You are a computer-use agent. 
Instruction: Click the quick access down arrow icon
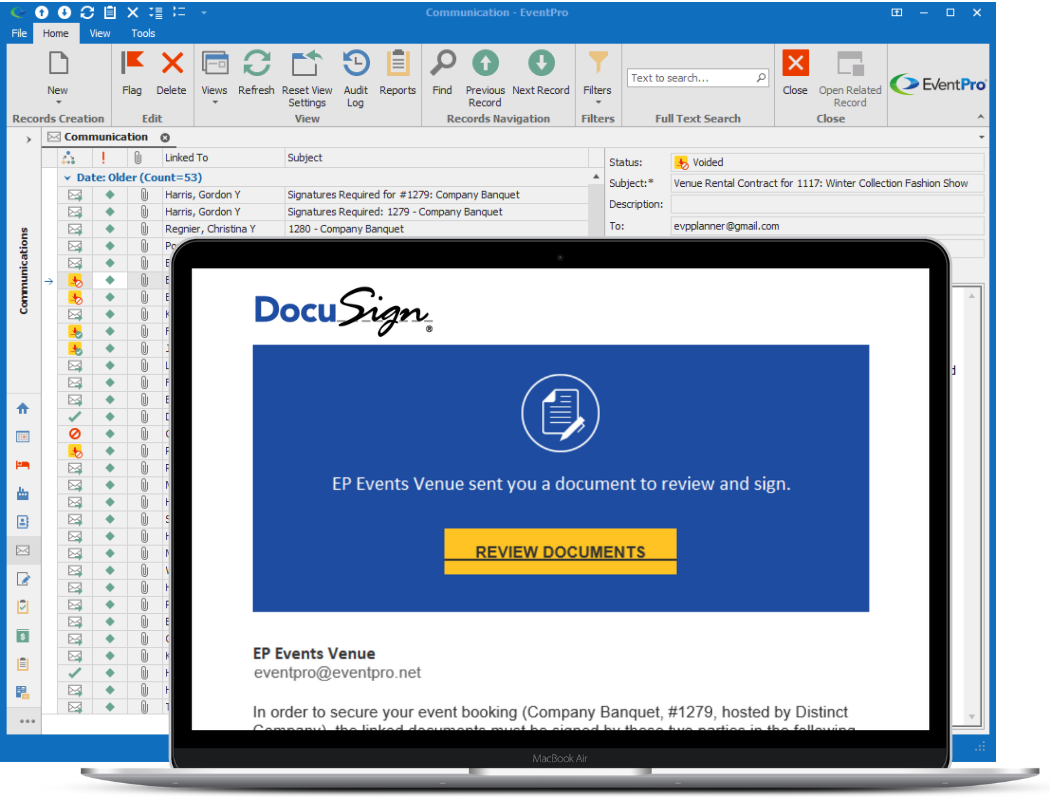tap(64, 12)
